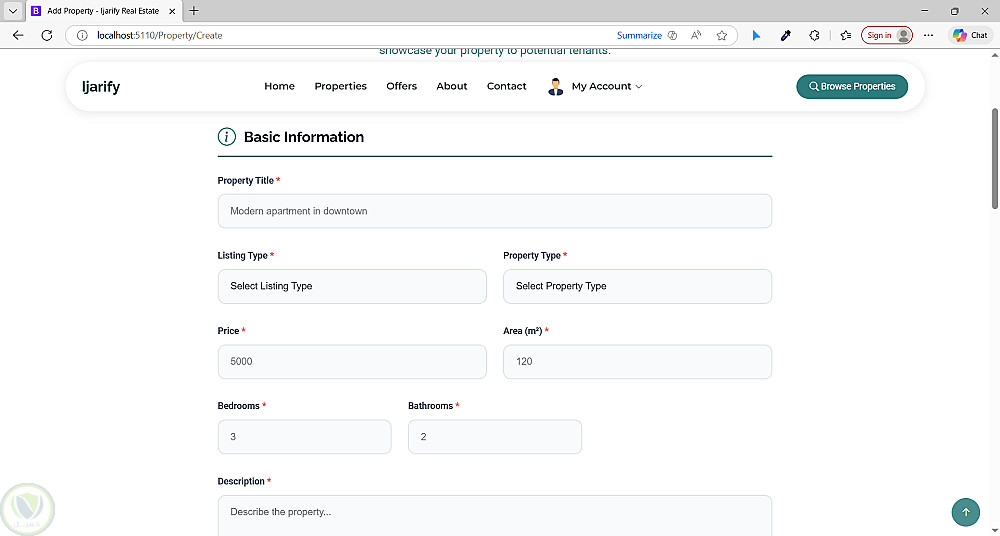The height and width of the screenshot is (536, 1000).
Task: Click the eyedropper color picker extension icon
Action: (x=786, y=35)
